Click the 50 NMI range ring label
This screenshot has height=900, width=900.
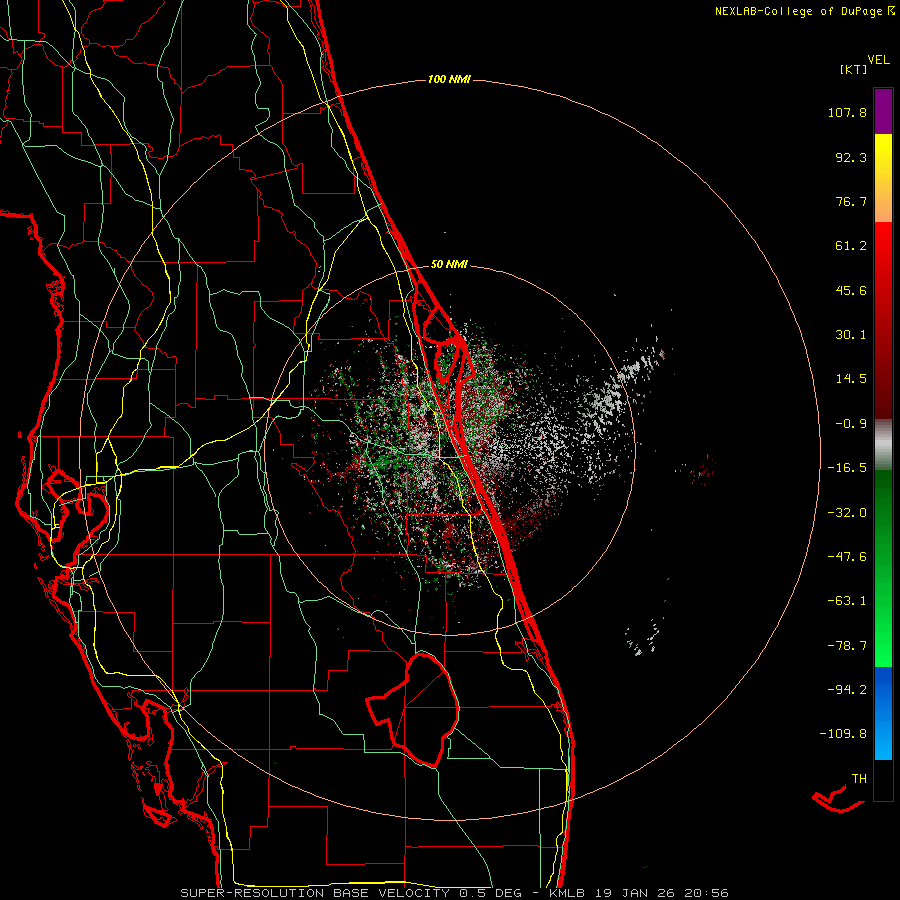point(449,265)
